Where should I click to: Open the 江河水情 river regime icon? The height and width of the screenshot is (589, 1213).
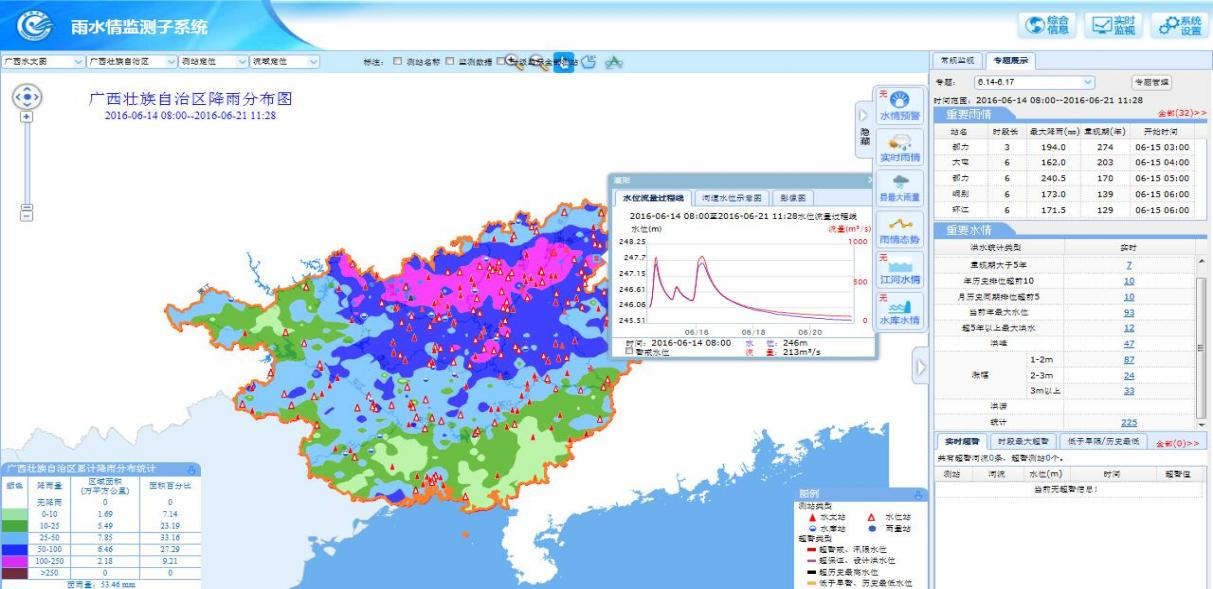tap(899, 270)
